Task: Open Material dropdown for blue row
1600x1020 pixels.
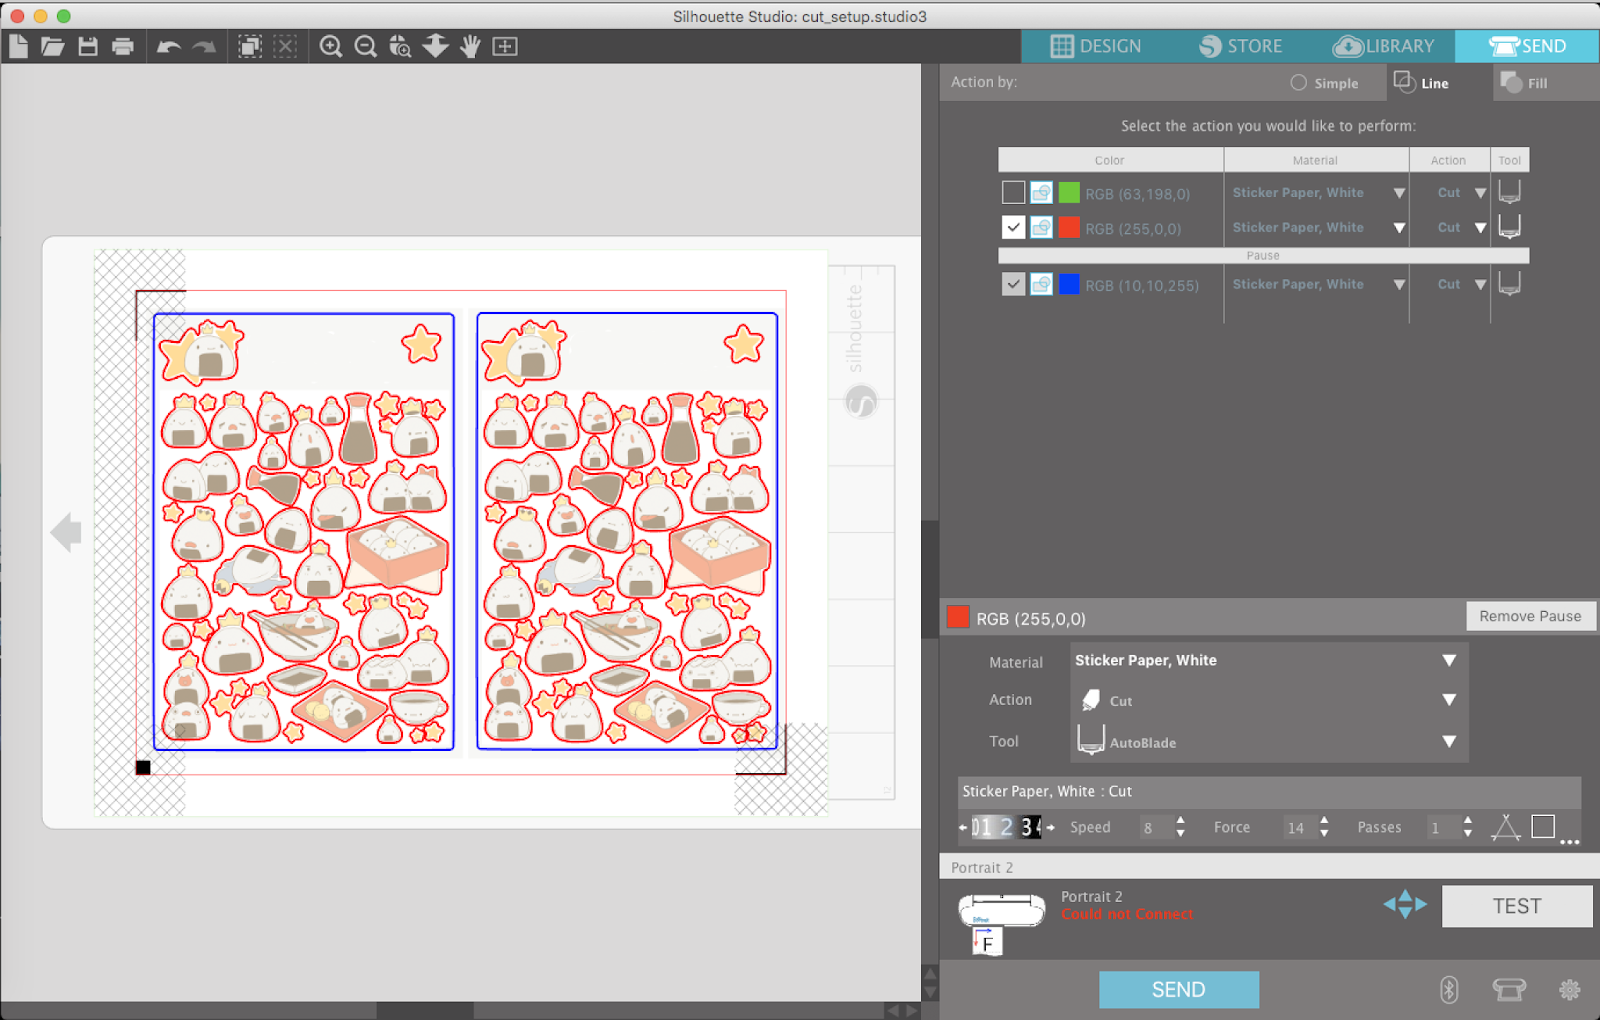Action: (x=1399, y=285)
